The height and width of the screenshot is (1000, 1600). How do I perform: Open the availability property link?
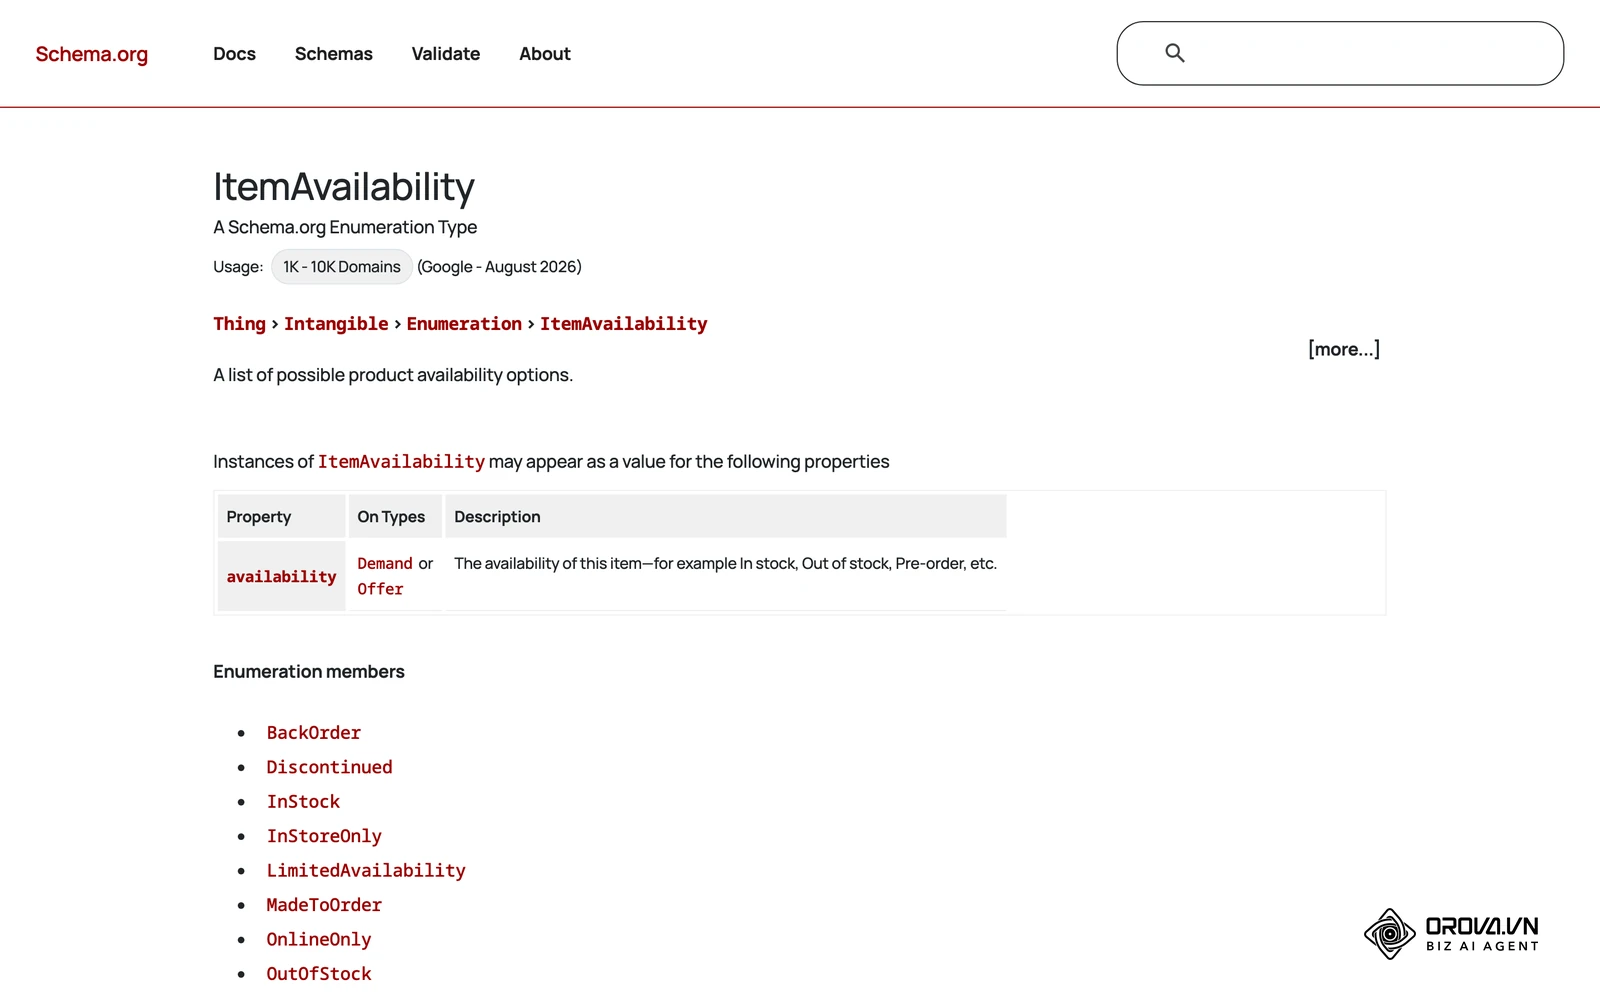[x=281, y=577]
